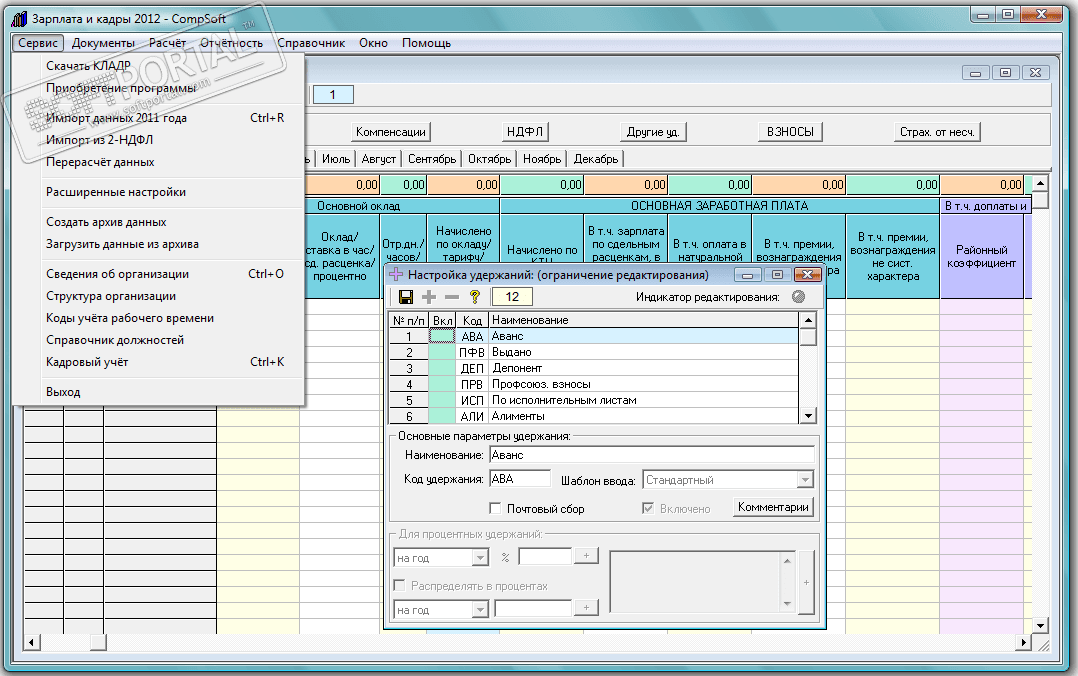Open the Сервис menu

coord(38,43)
